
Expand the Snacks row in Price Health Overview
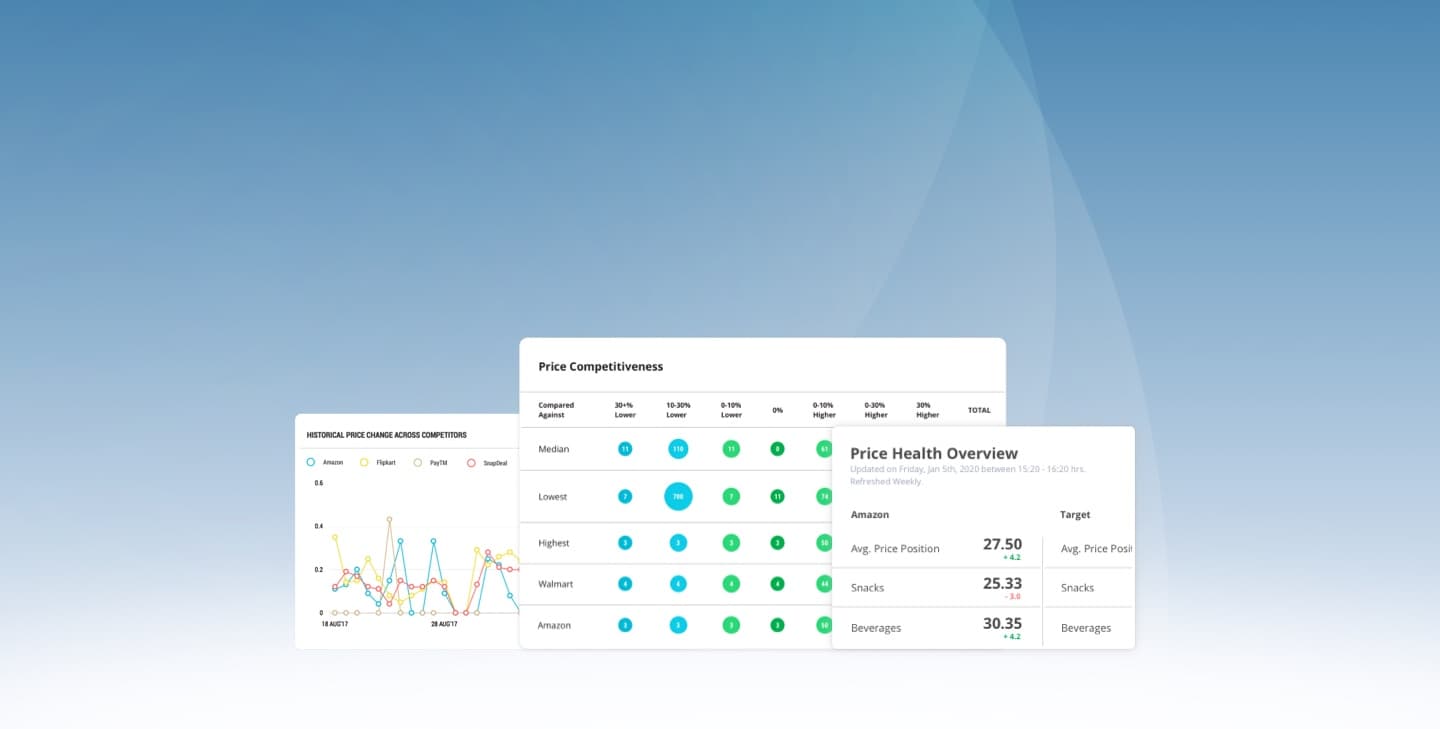tap(866, 588)
